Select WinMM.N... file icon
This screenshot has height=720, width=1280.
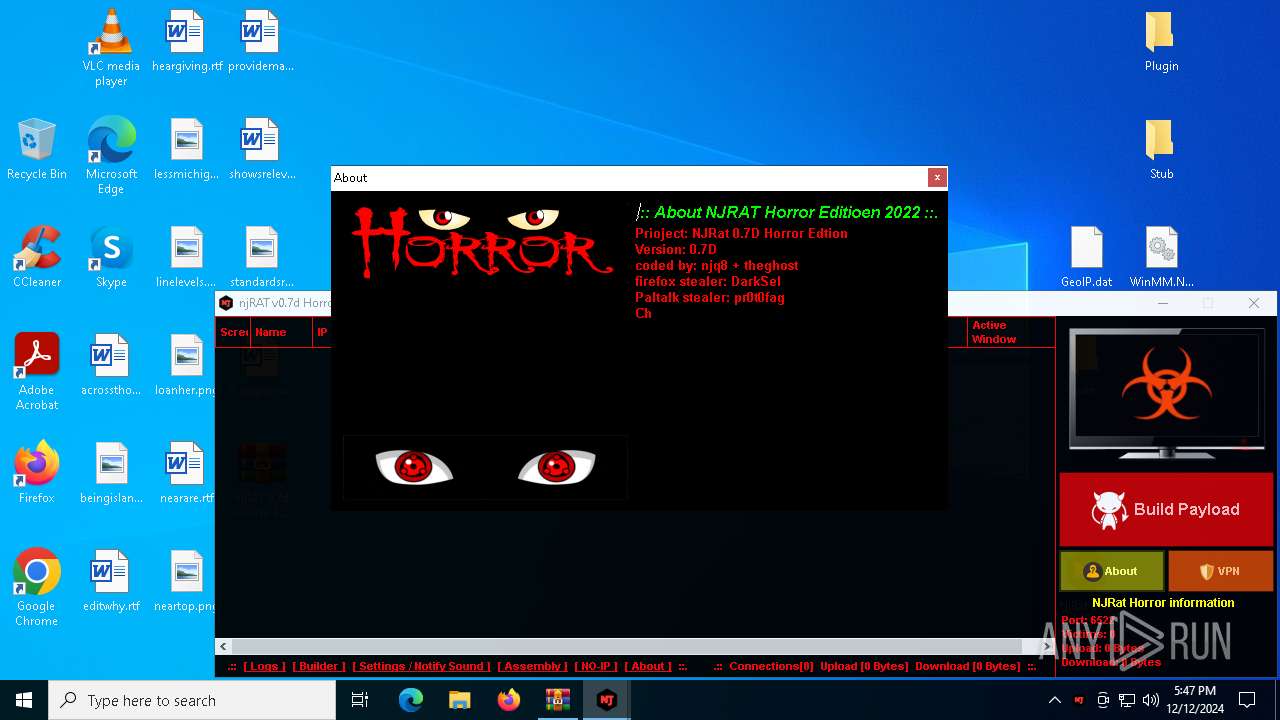point(1161,258)
